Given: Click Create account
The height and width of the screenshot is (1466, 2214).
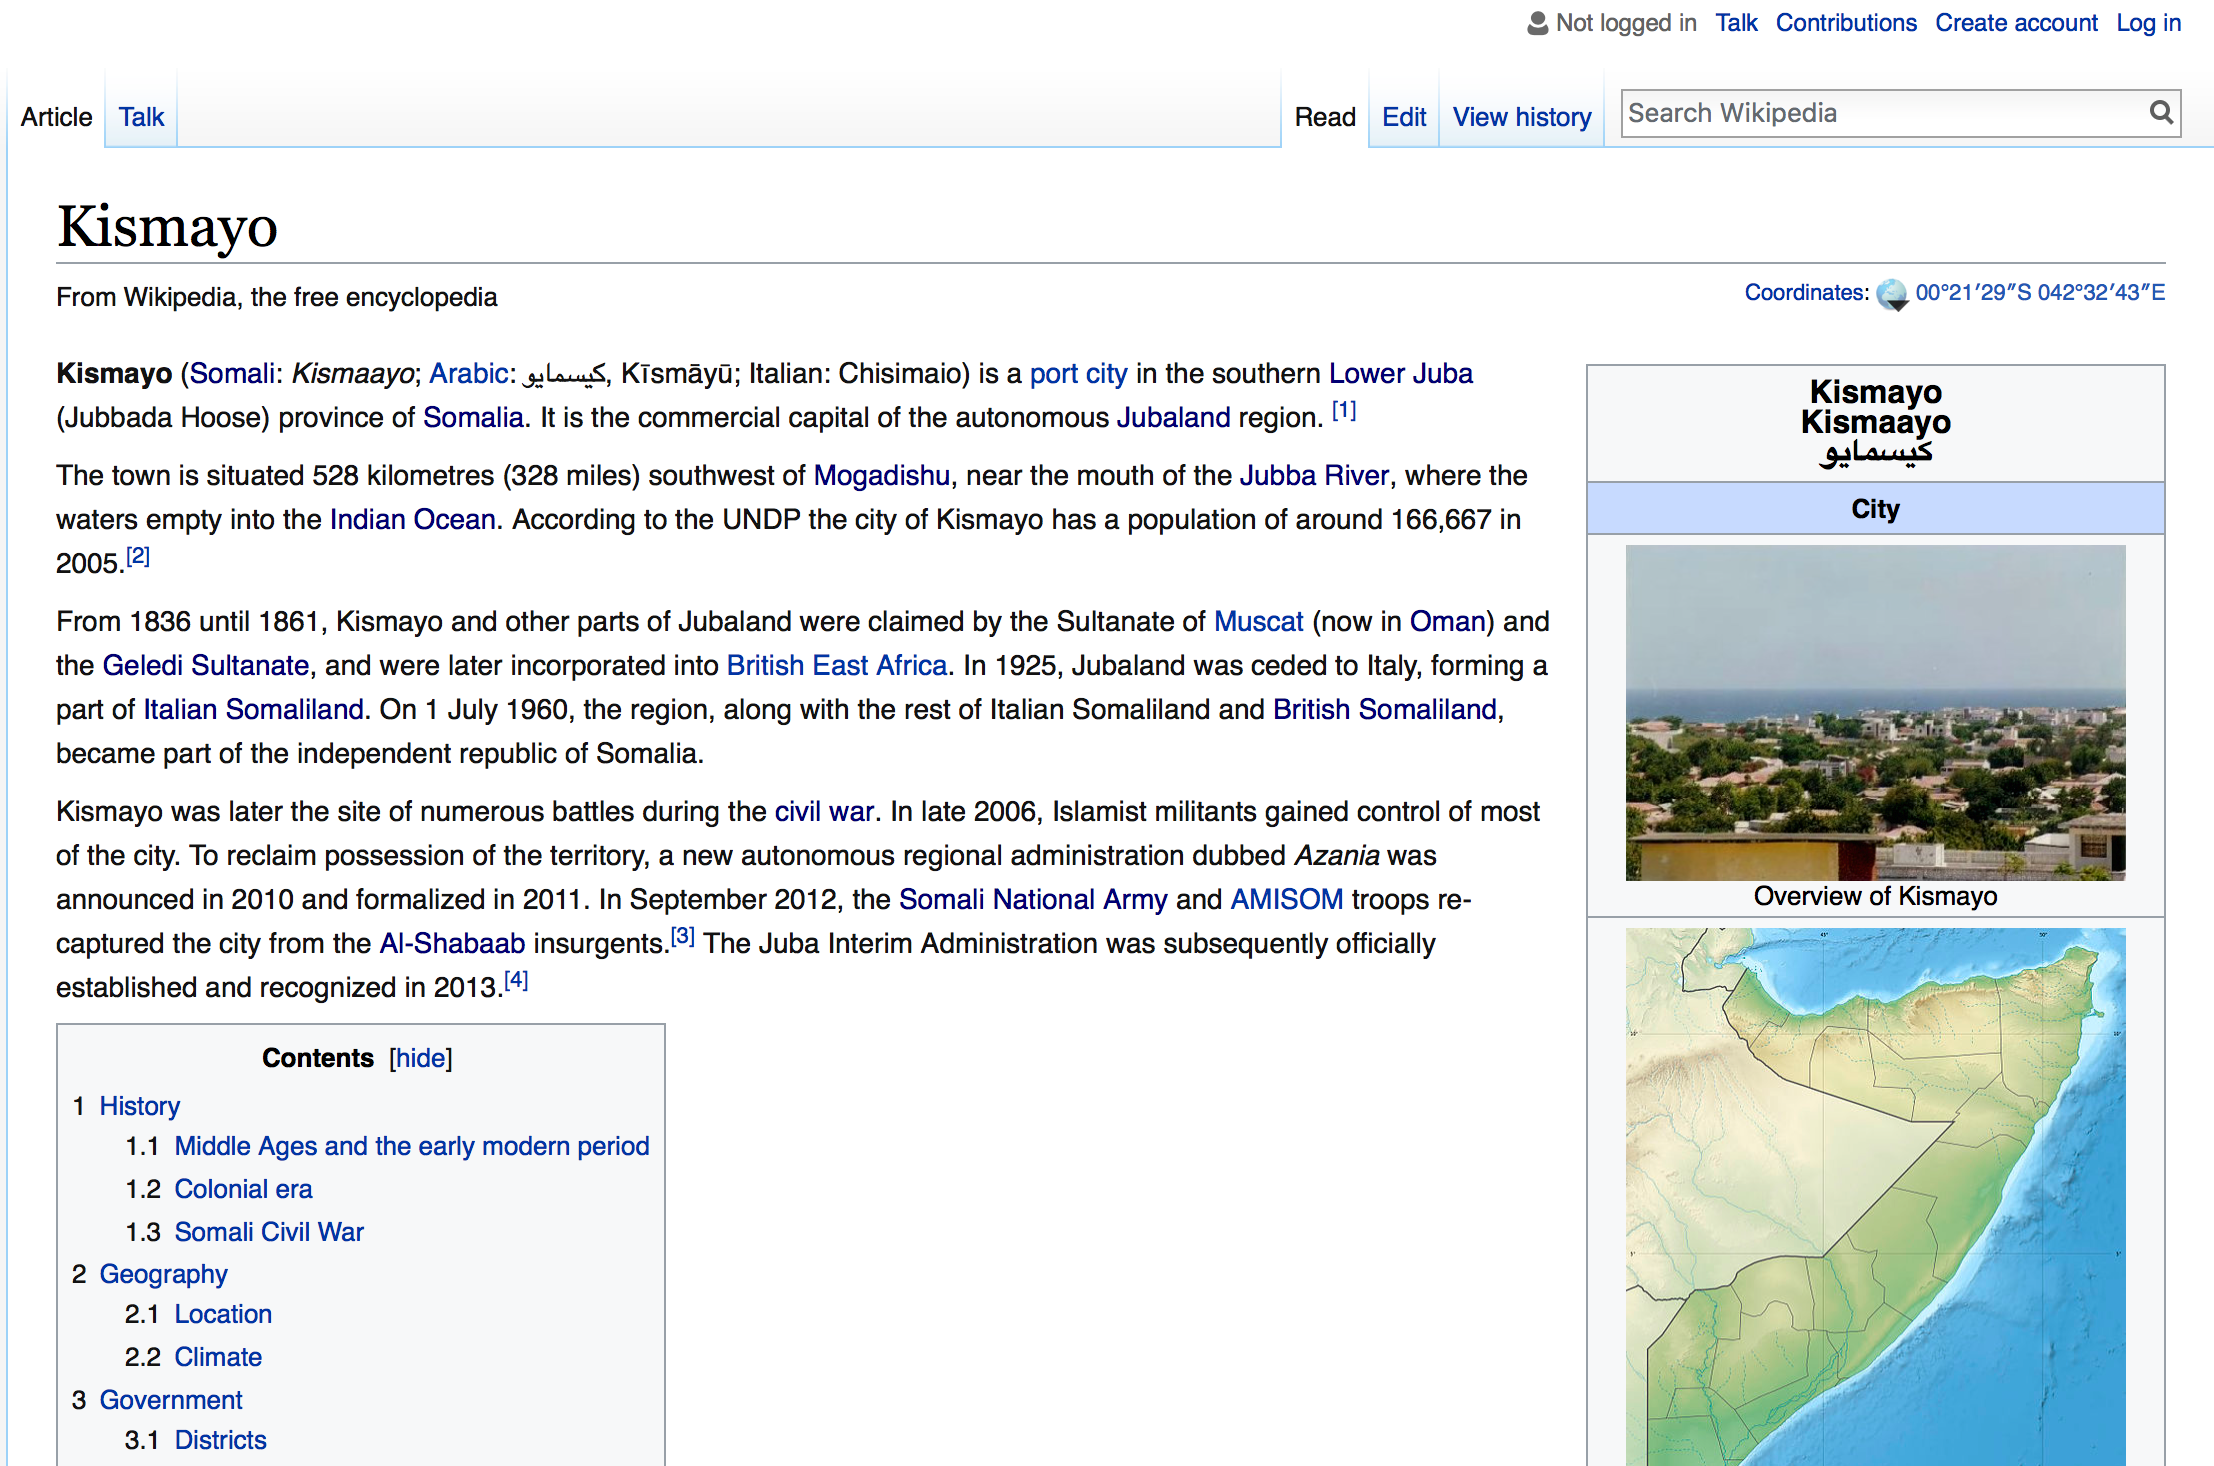Looking at the screenshot, I should pyautogui.click(x=2016, y=23).
